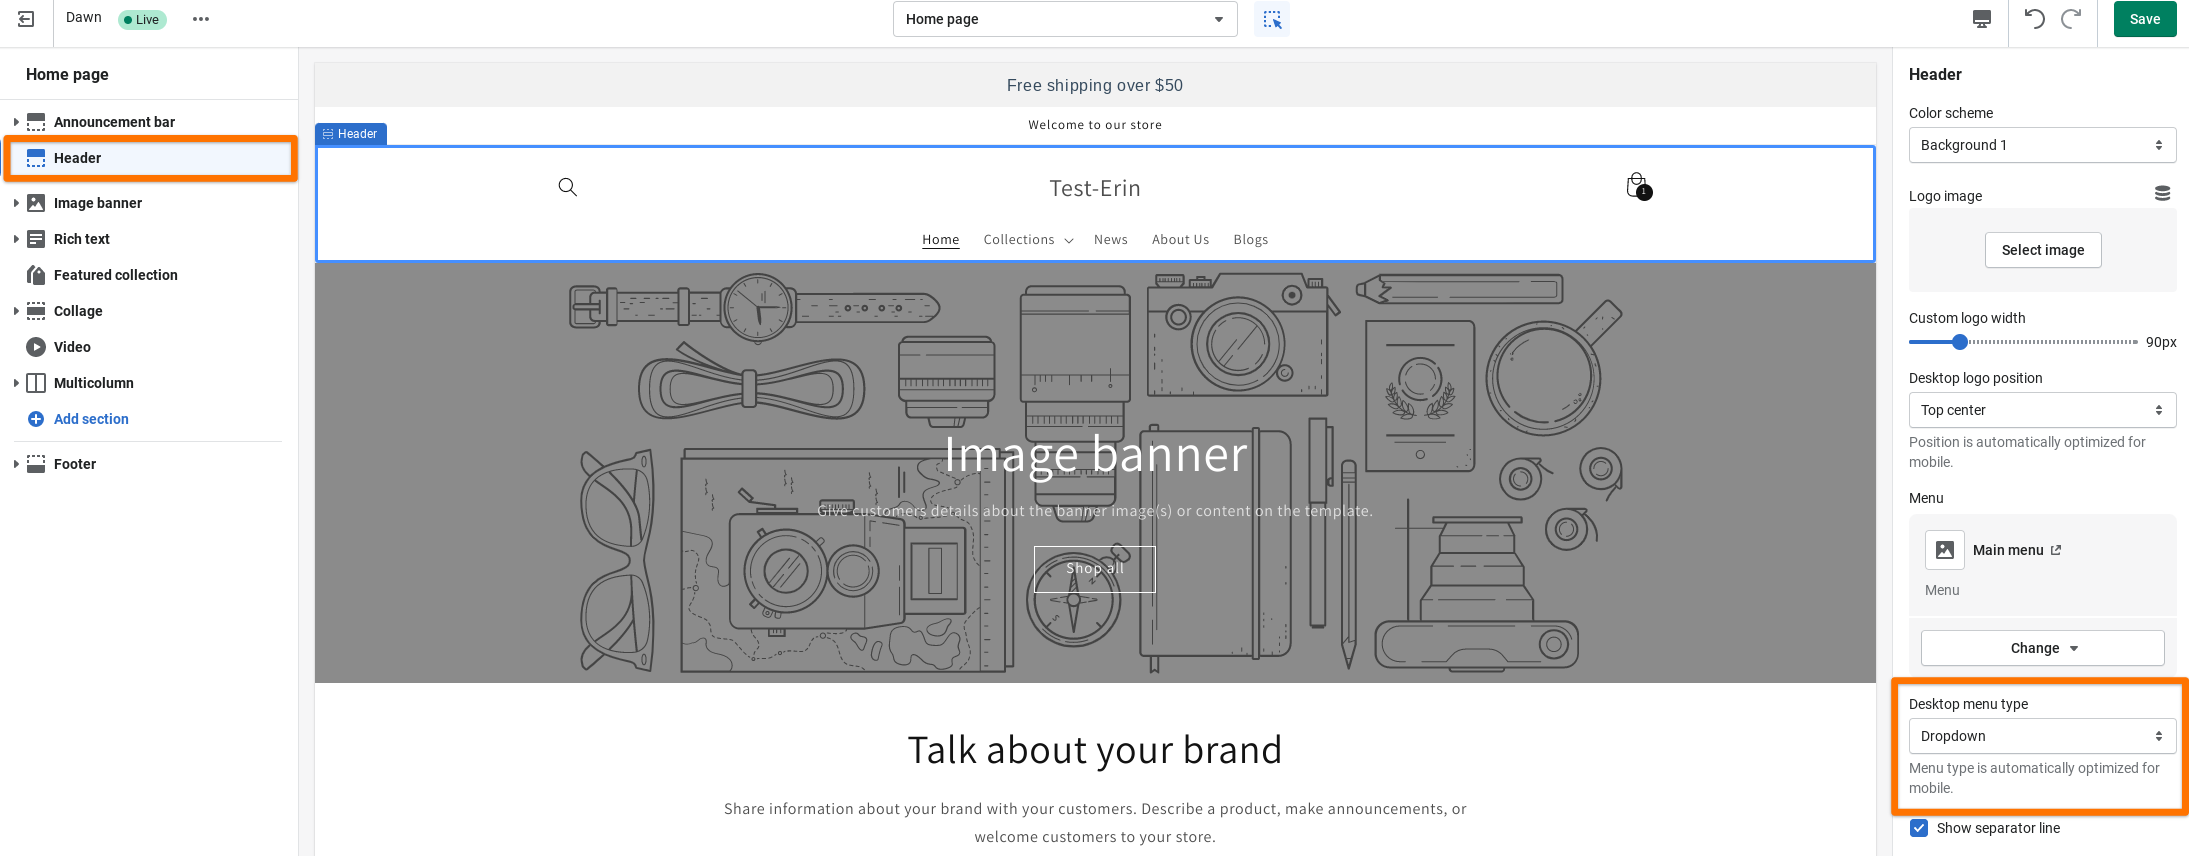Click the Save button
Viewport: 2189px width, 856px height.
pos(2144,19)
